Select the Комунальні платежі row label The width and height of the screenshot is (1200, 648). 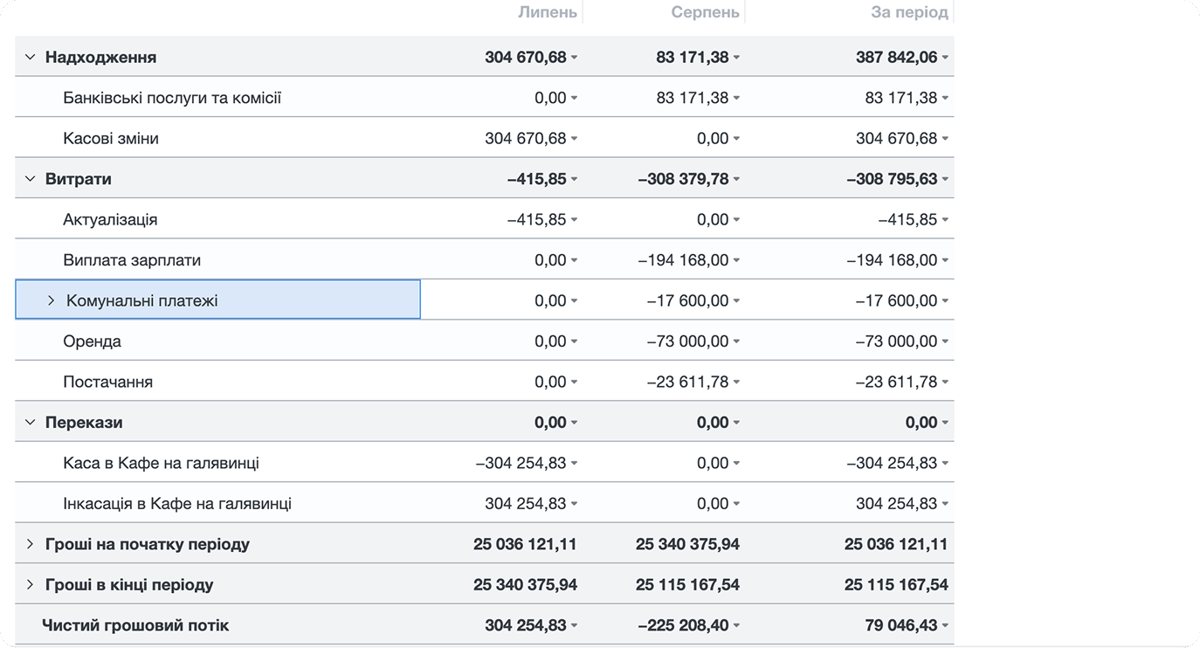click(x=142, y=300)
